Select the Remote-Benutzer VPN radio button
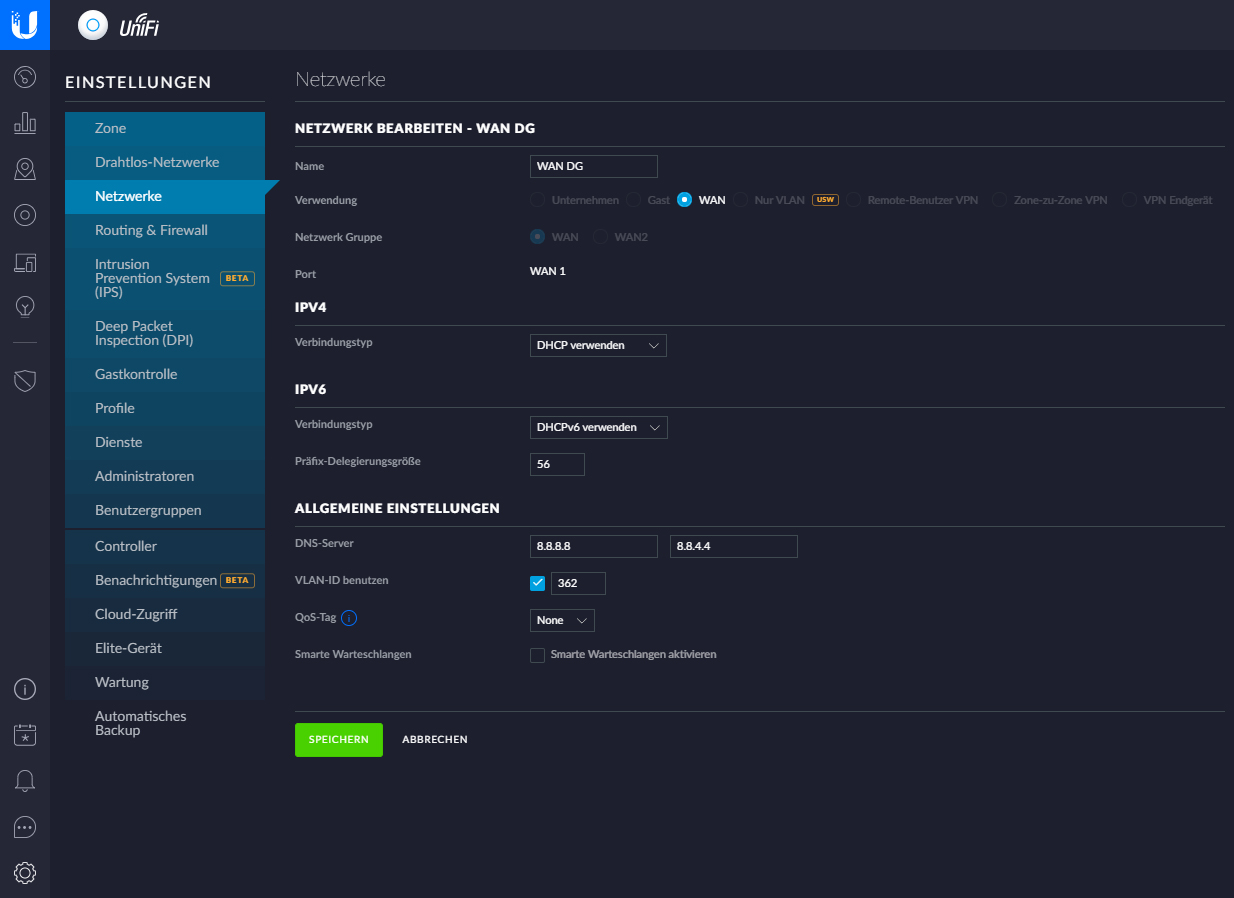The image size is (1234, 898). pos(854,200)
